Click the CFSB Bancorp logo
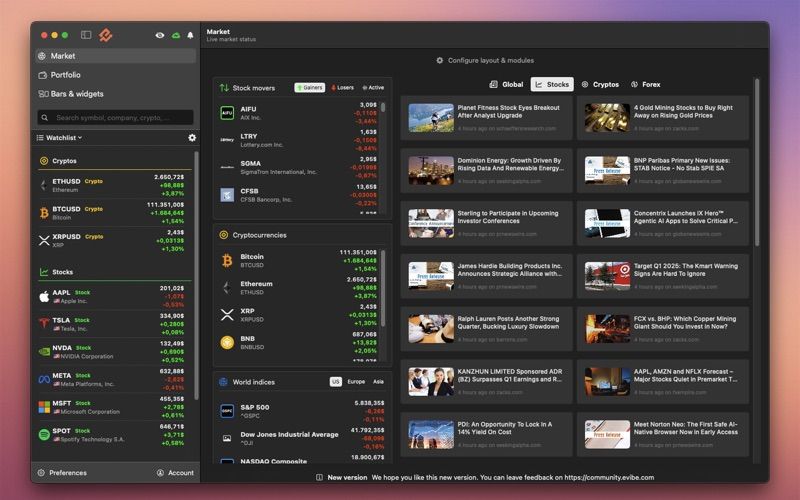Image resolution: width=800 pixels, height=500 pixels. [227, 194]
